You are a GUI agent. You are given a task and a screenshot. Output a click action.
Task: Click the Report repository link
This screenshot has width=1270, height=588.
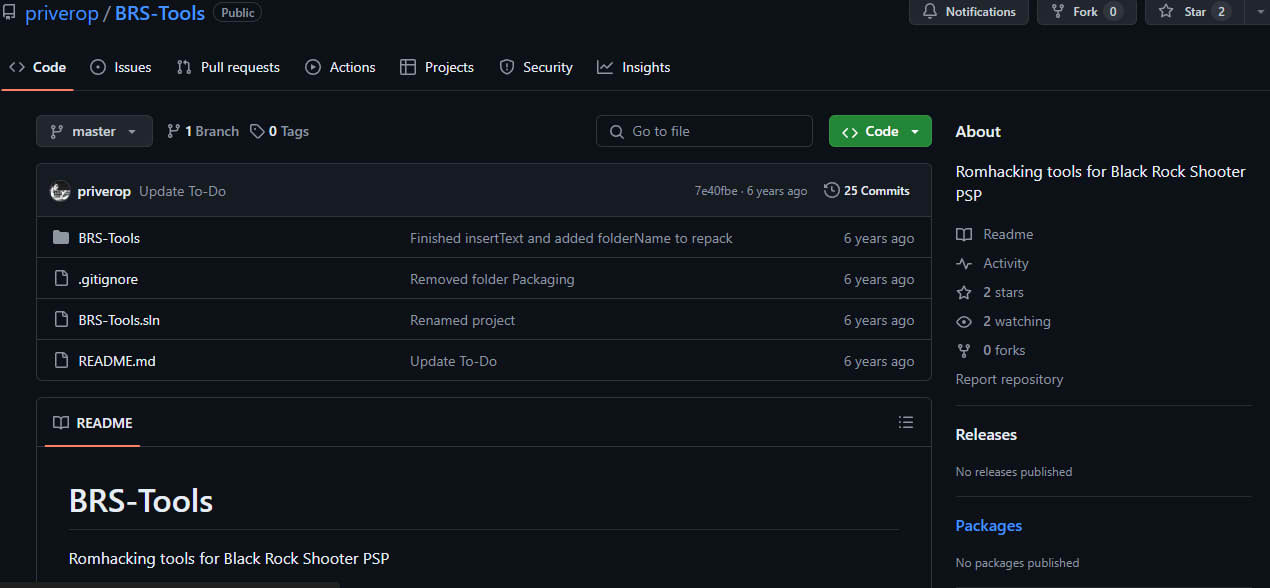(1009, 379)
